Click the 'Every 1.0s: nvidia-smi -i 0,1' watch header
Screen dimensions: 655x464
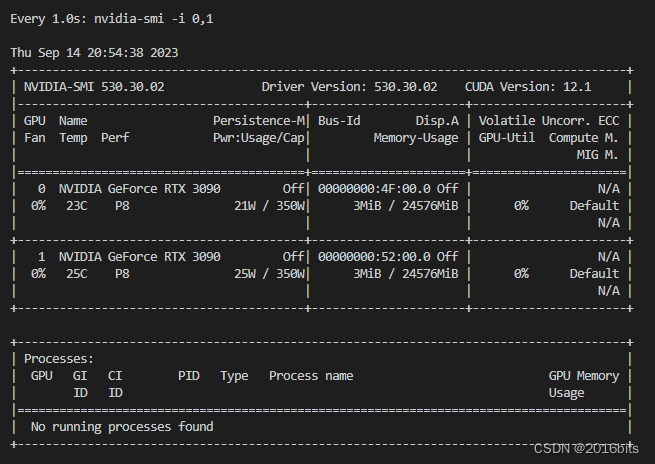coord(112,19)
